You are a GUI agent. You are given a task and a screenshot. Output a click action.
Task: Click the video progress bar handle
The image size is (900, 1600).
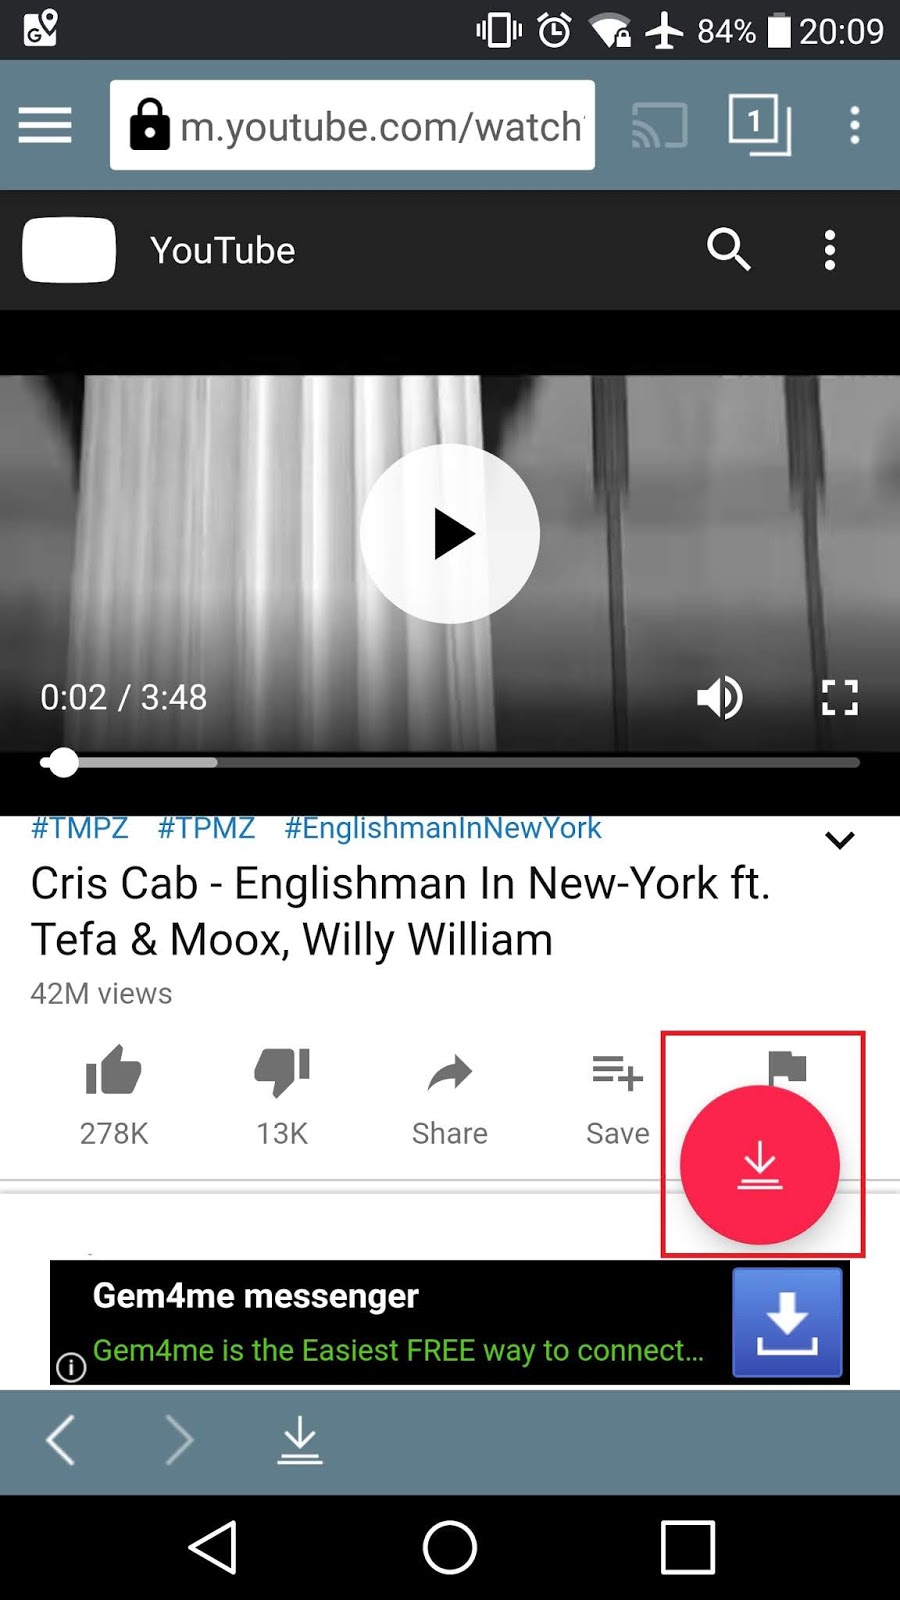(64, 763)
